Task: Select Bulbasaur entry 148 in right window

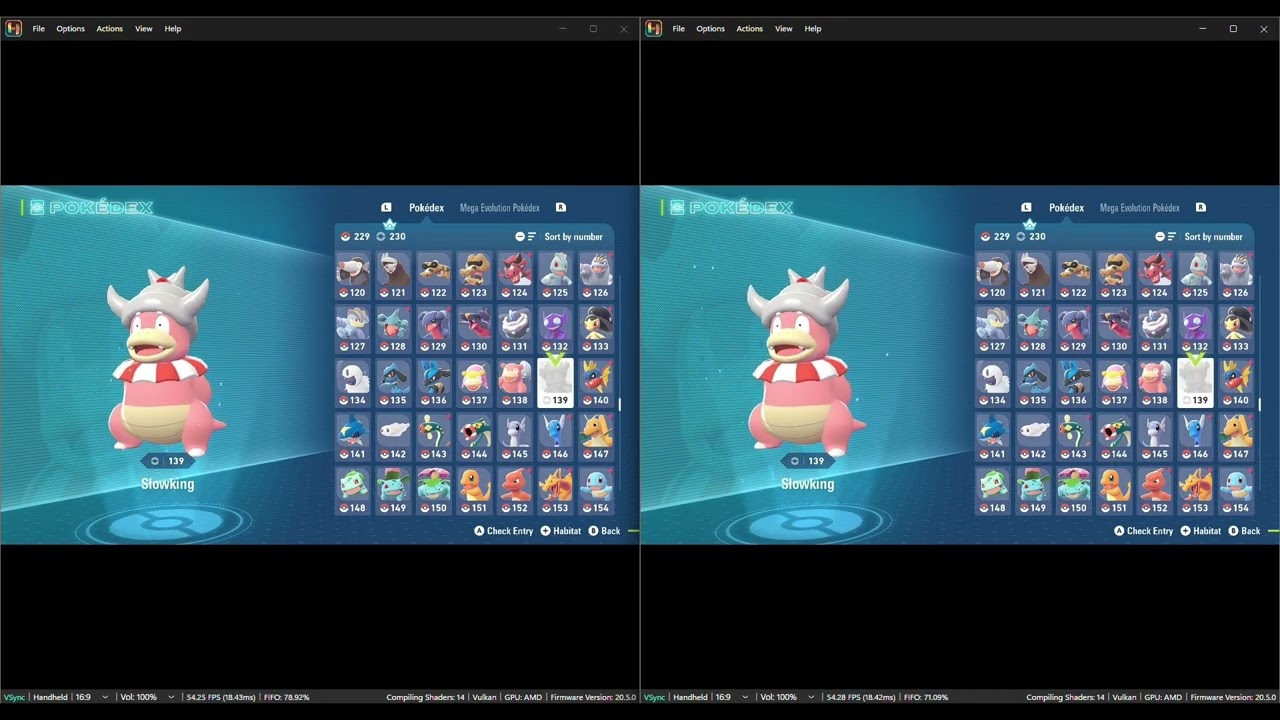Action: coord(993,491)
